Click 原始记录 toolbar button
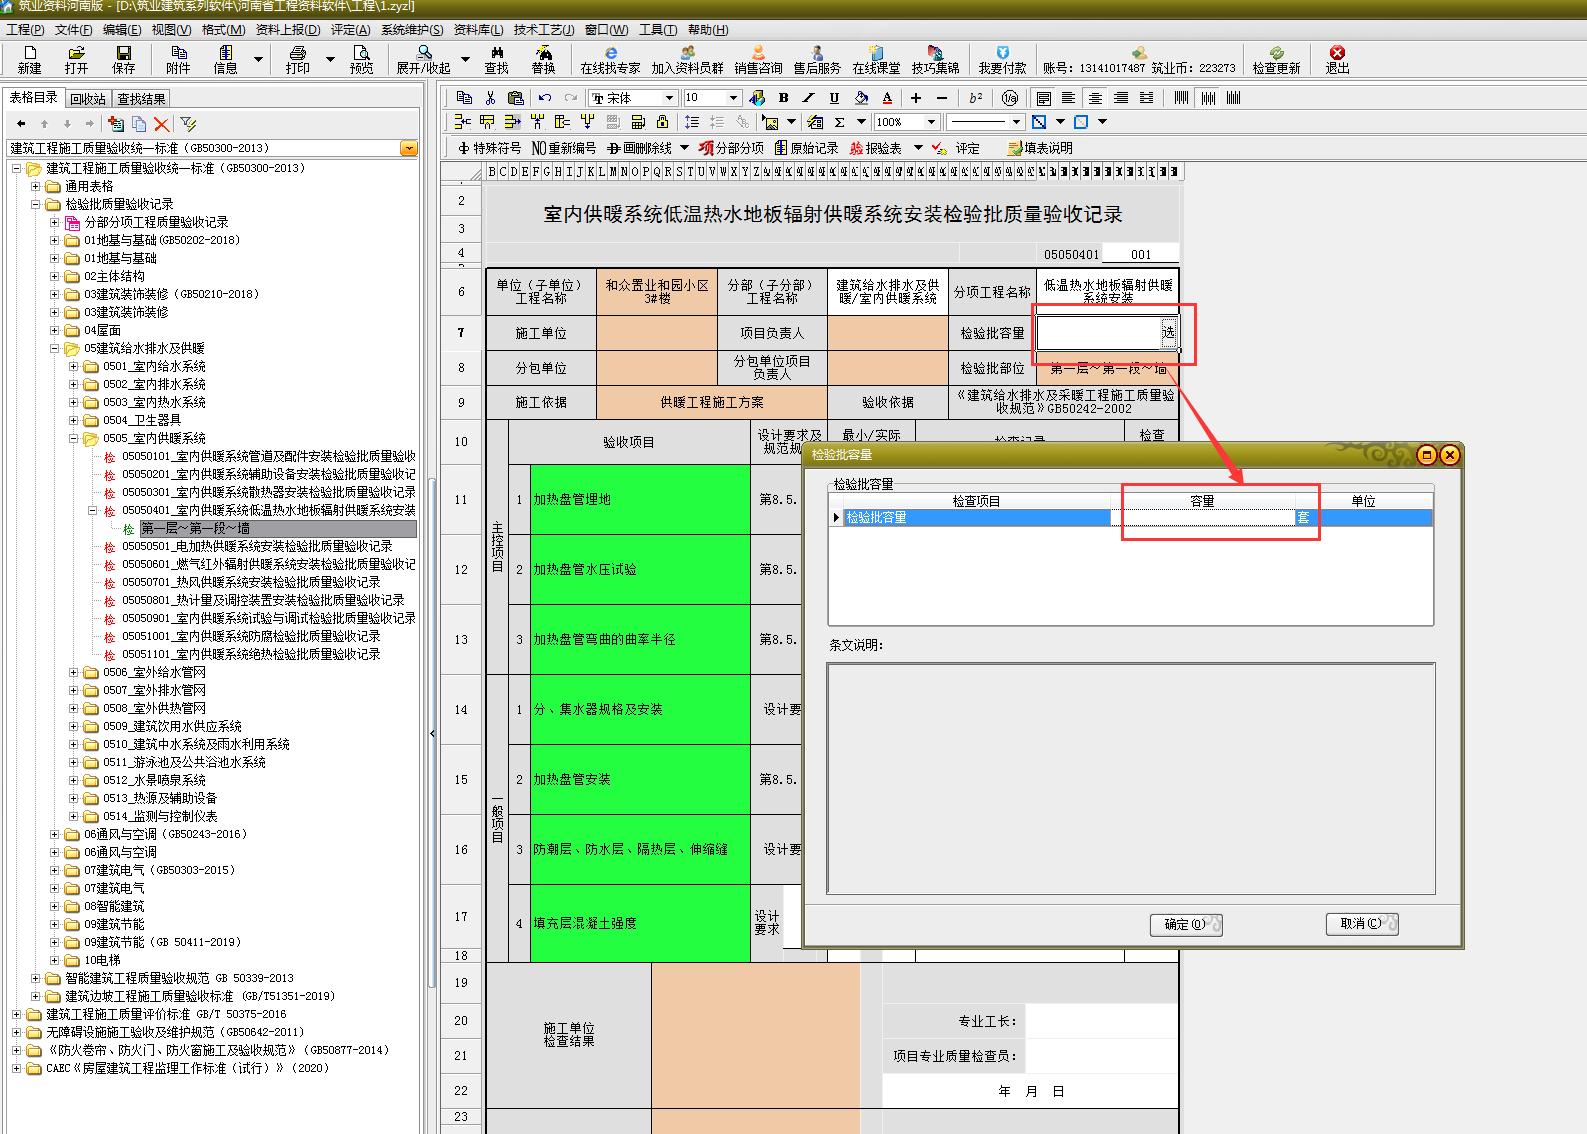This screenshot has height=1134, width=1587. coord(807,148)
